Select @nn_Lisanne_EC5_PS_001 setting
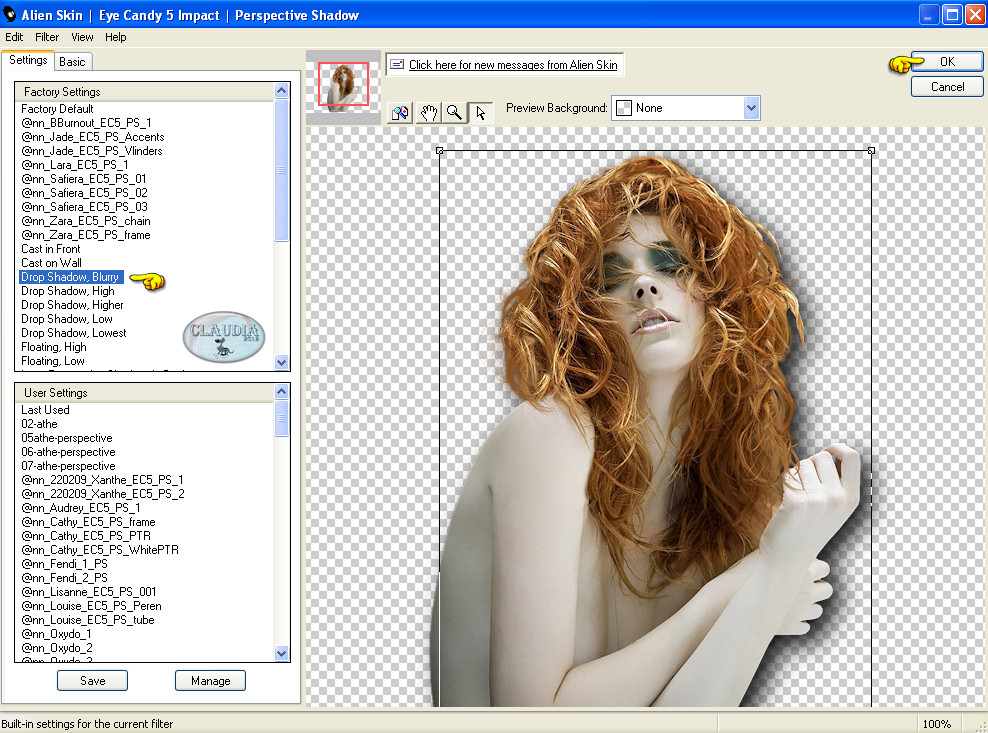This screenshot has height=733, width=988. (x=89, y=592)
